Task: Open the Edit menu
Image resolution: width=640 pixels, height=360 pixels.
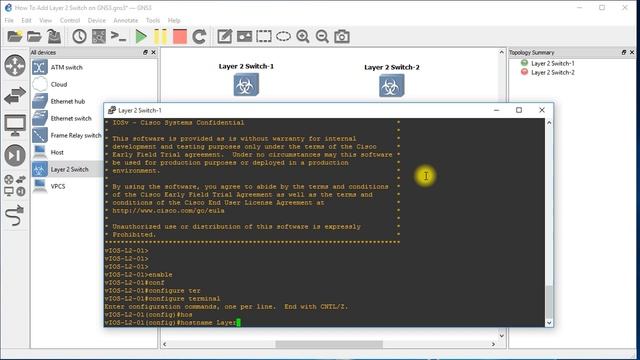Action: 27,20
